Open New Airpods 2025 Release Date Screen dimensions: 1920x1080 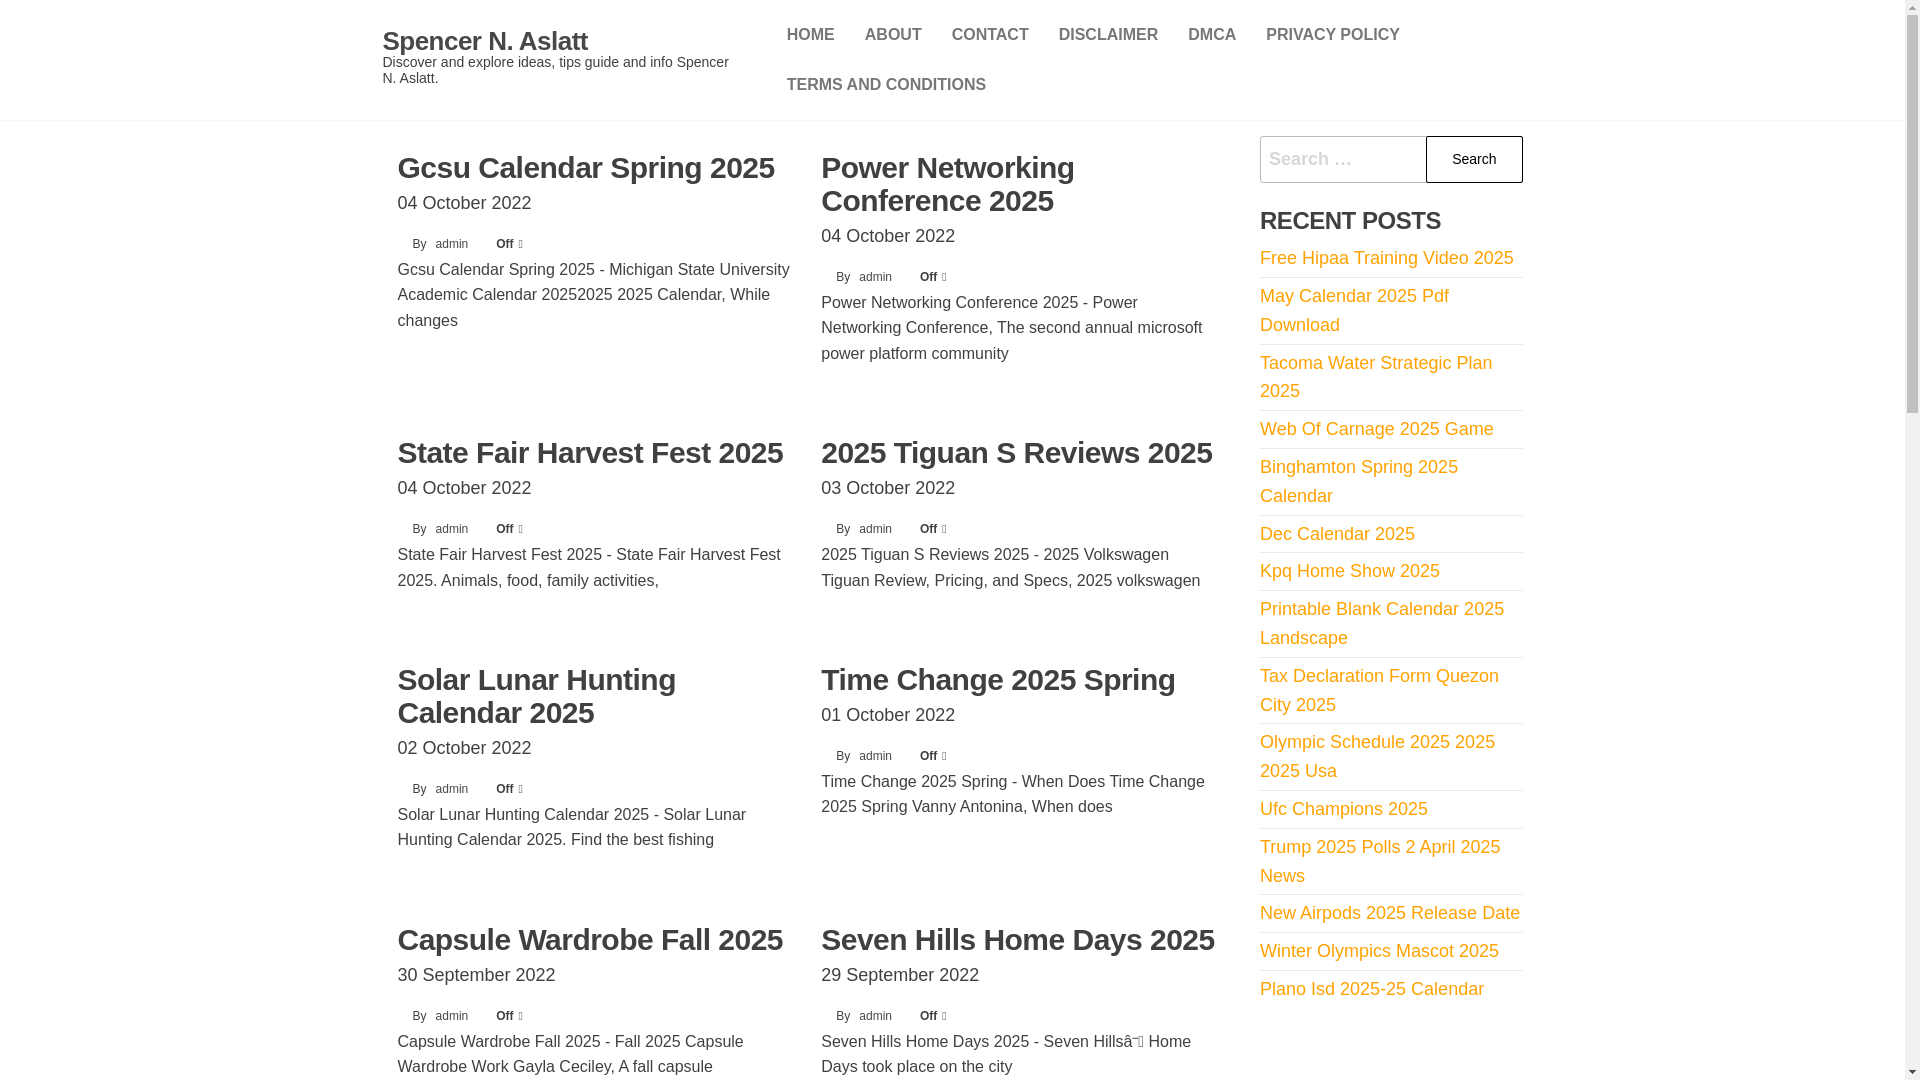tap(1389, 913)
